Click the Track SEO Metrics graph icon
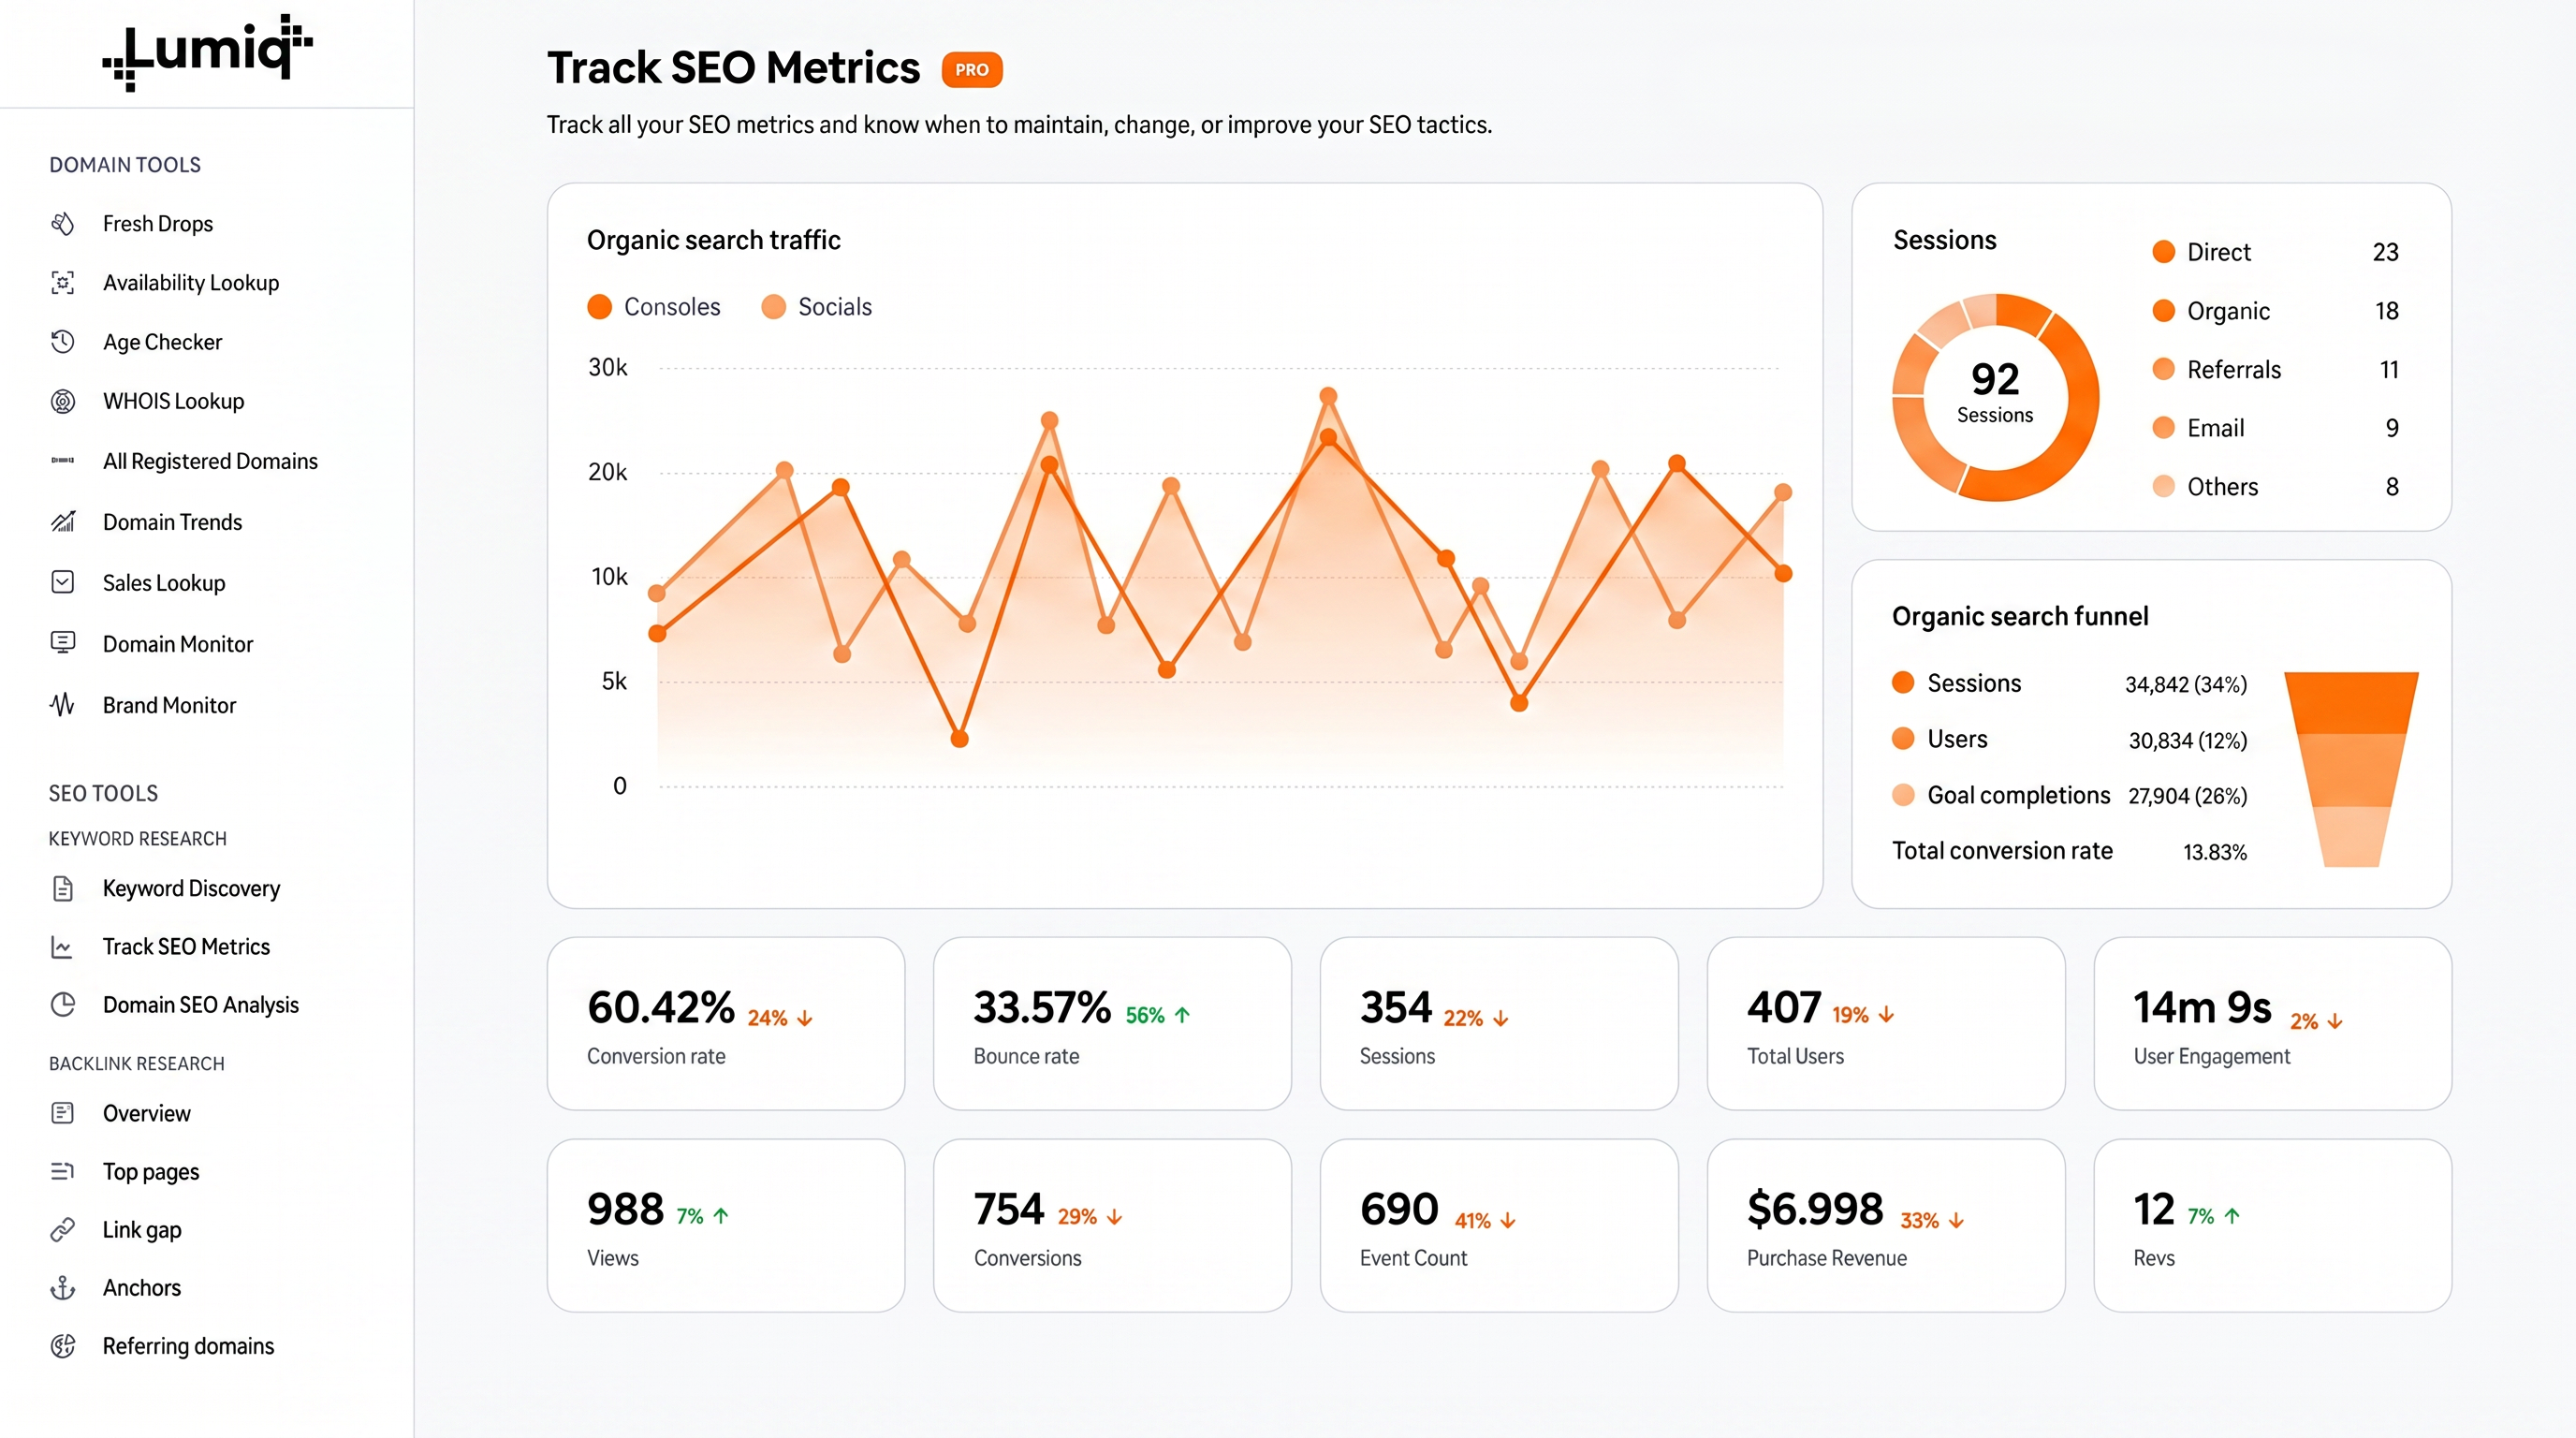 (63, 947)
